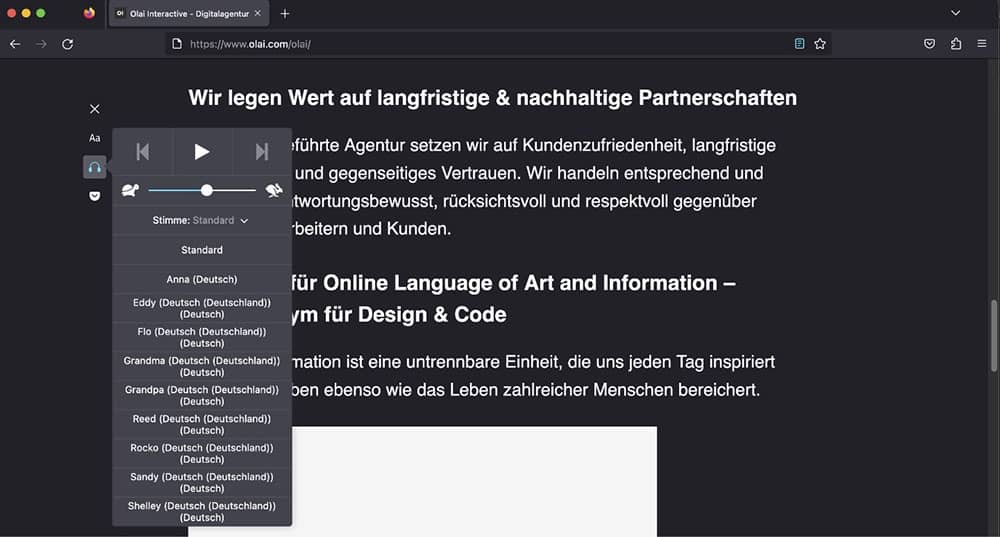This screenshot has height=537, width=1000.
Task: Choose the Flo (Deutsch) voice
Action: click(x=202, y=337)
